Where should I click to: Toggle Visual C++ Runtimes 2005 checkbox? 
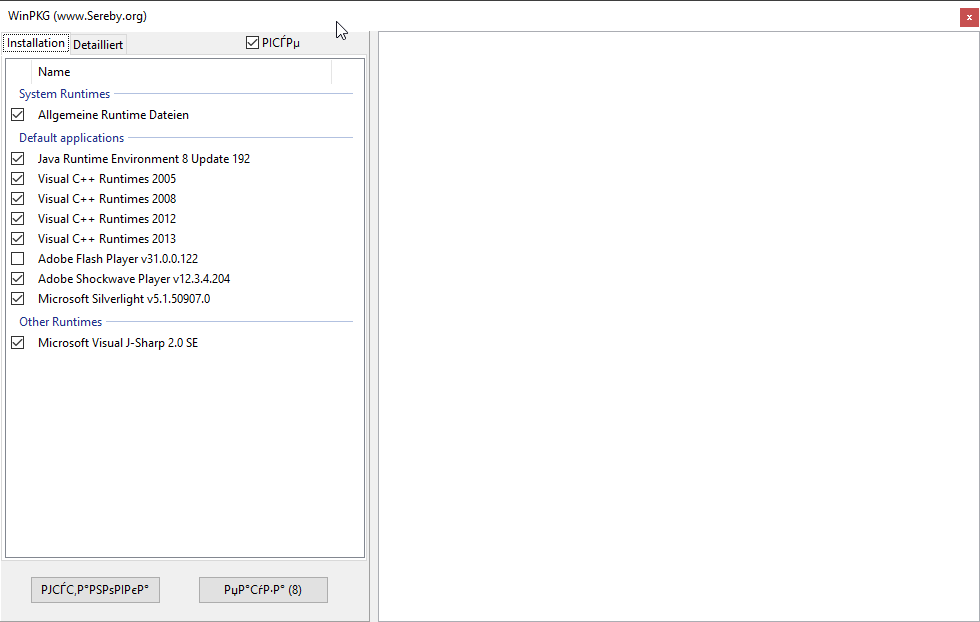[x=18, y=179]
